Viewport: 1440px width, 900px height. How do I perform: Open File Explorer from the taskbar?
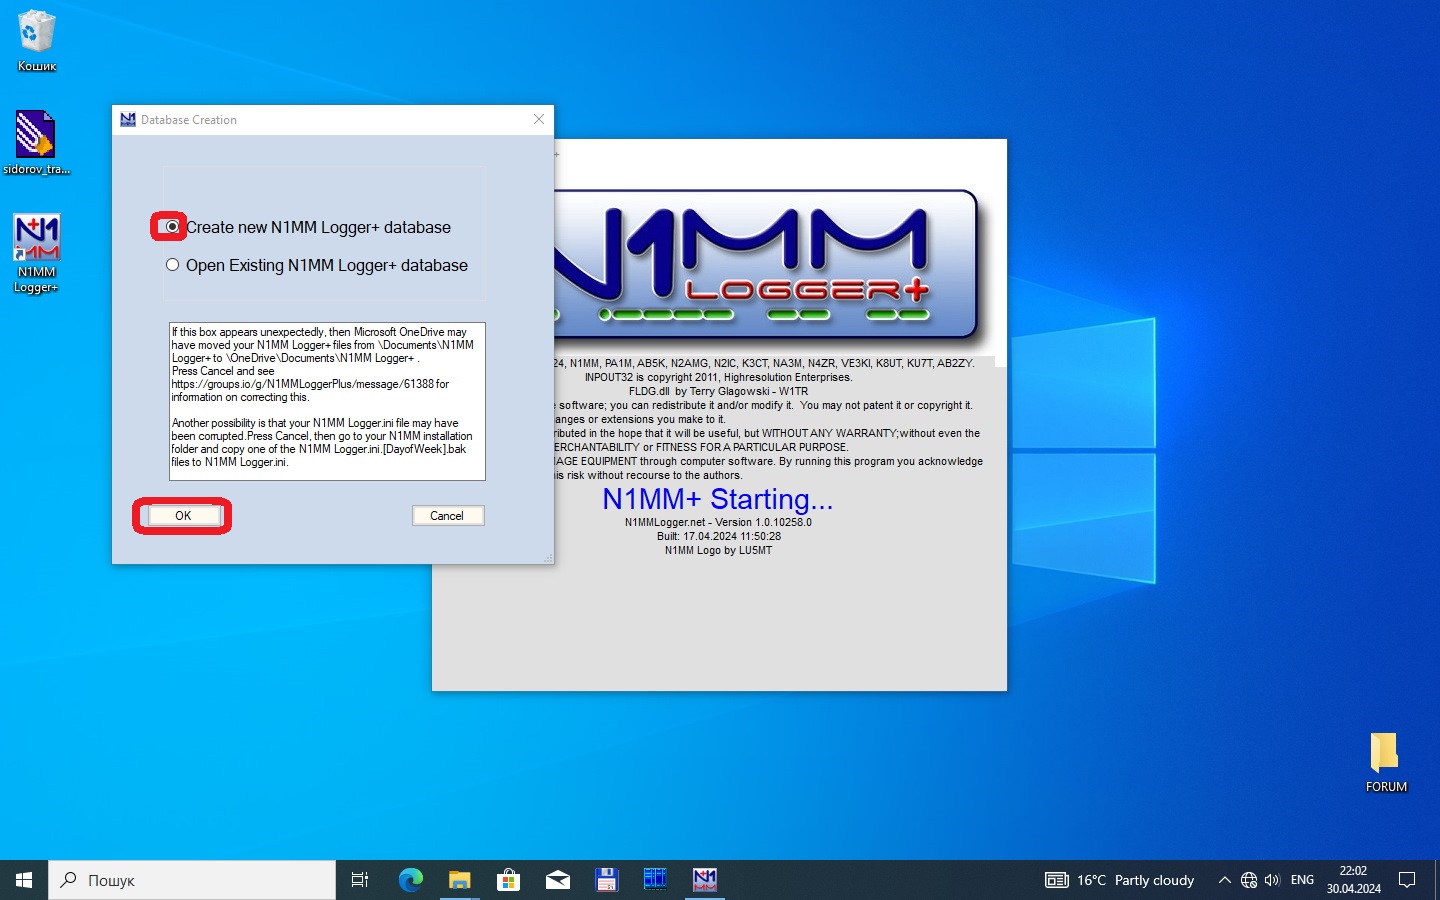point(459,880)
